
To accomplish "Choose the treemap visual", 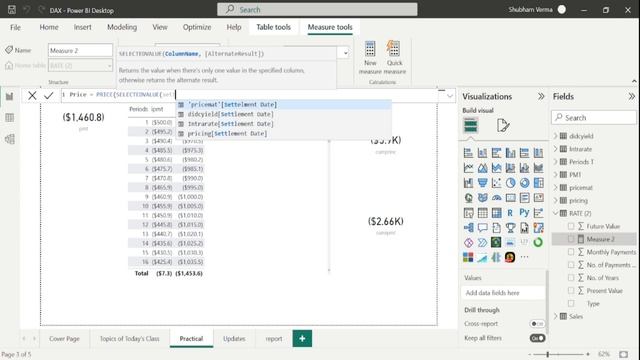I will pyautogui.click(x=538, y=183).
